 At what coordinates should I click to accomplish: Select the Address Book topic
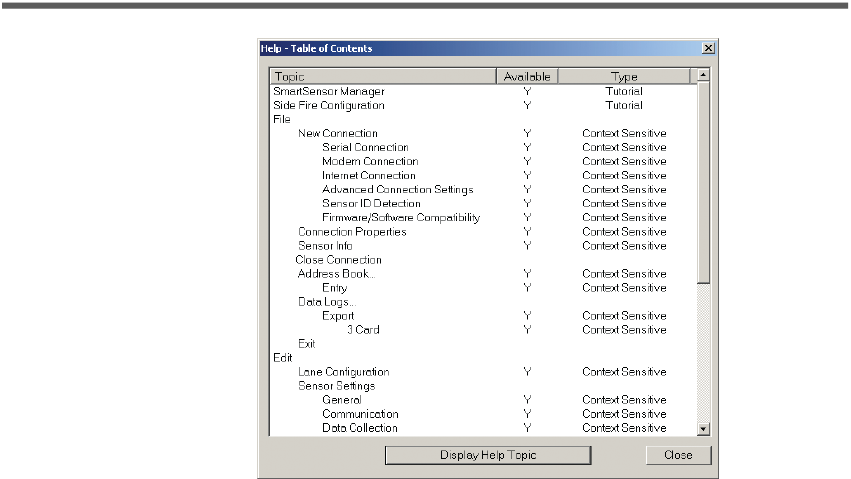336,274
